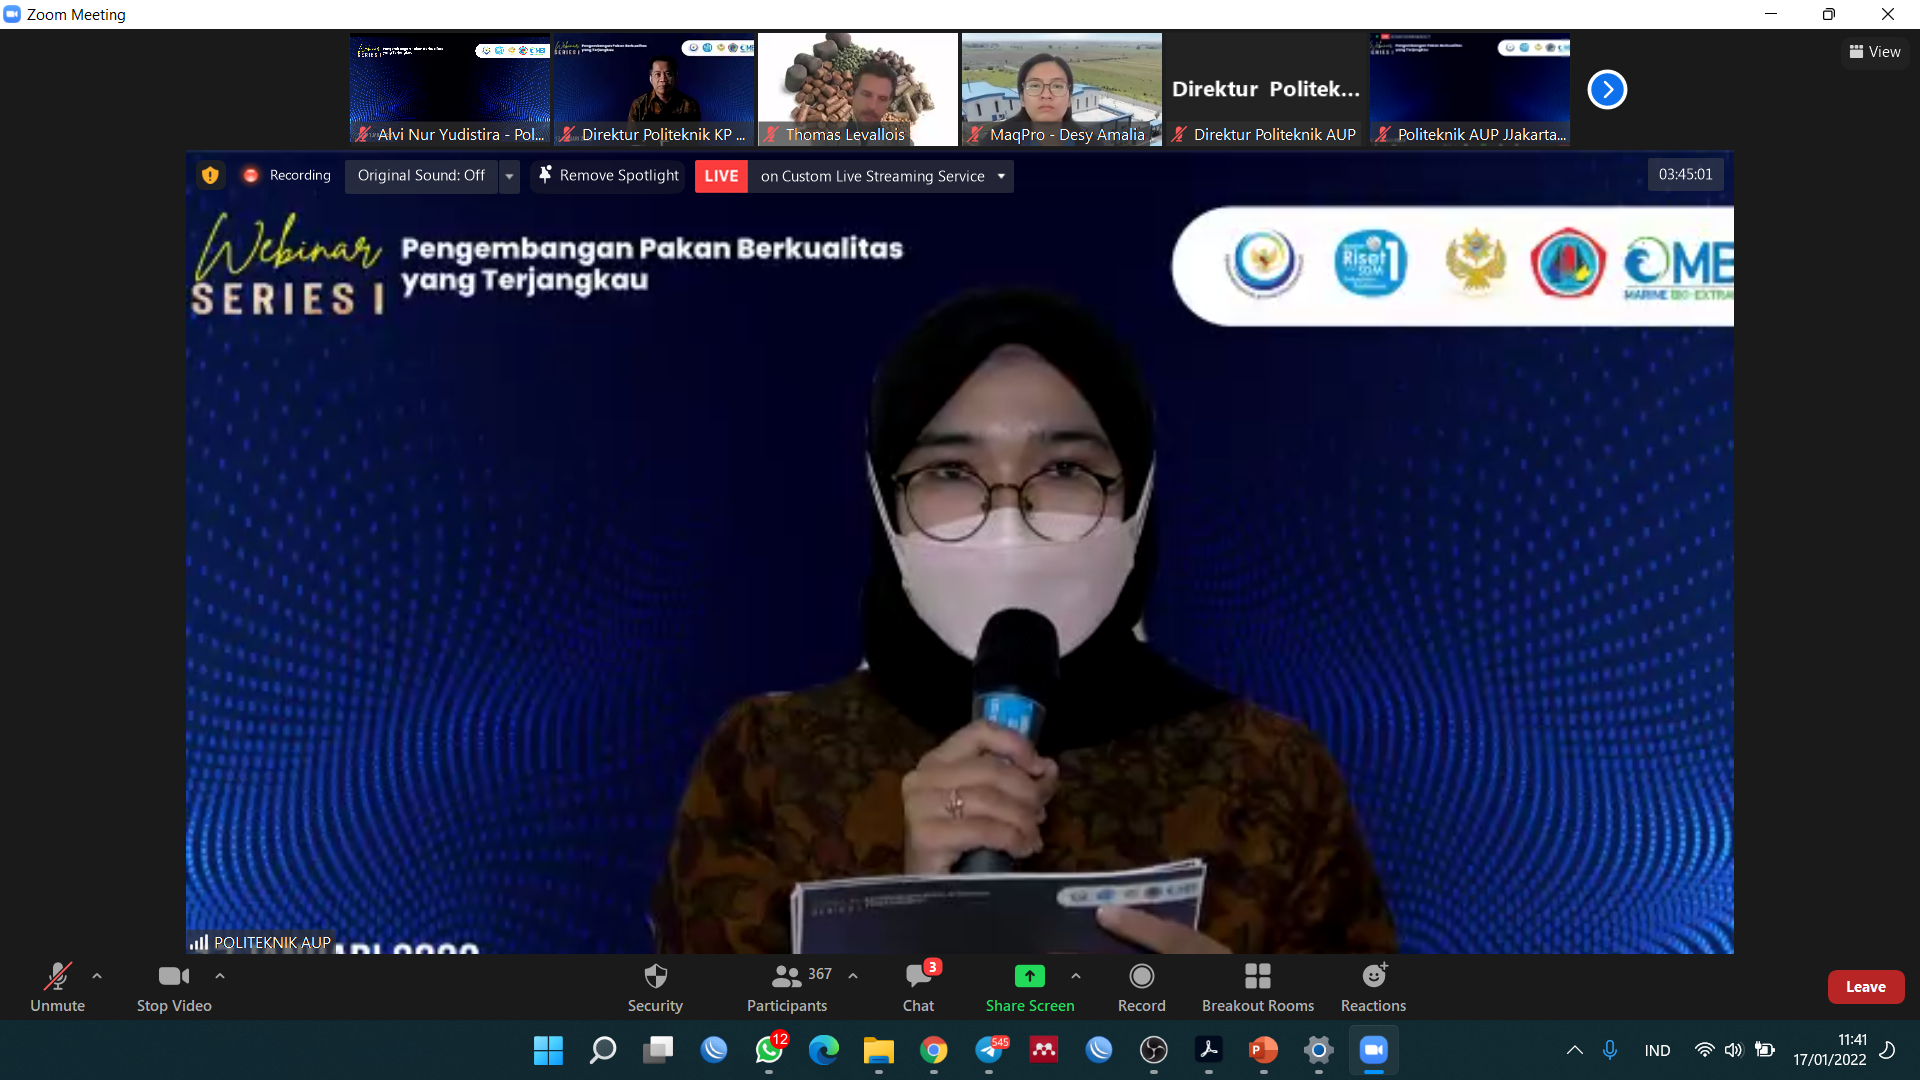Stop Video camera toggle
The width and height of the screenshot is (1920, 1080).
coord(174,986)
